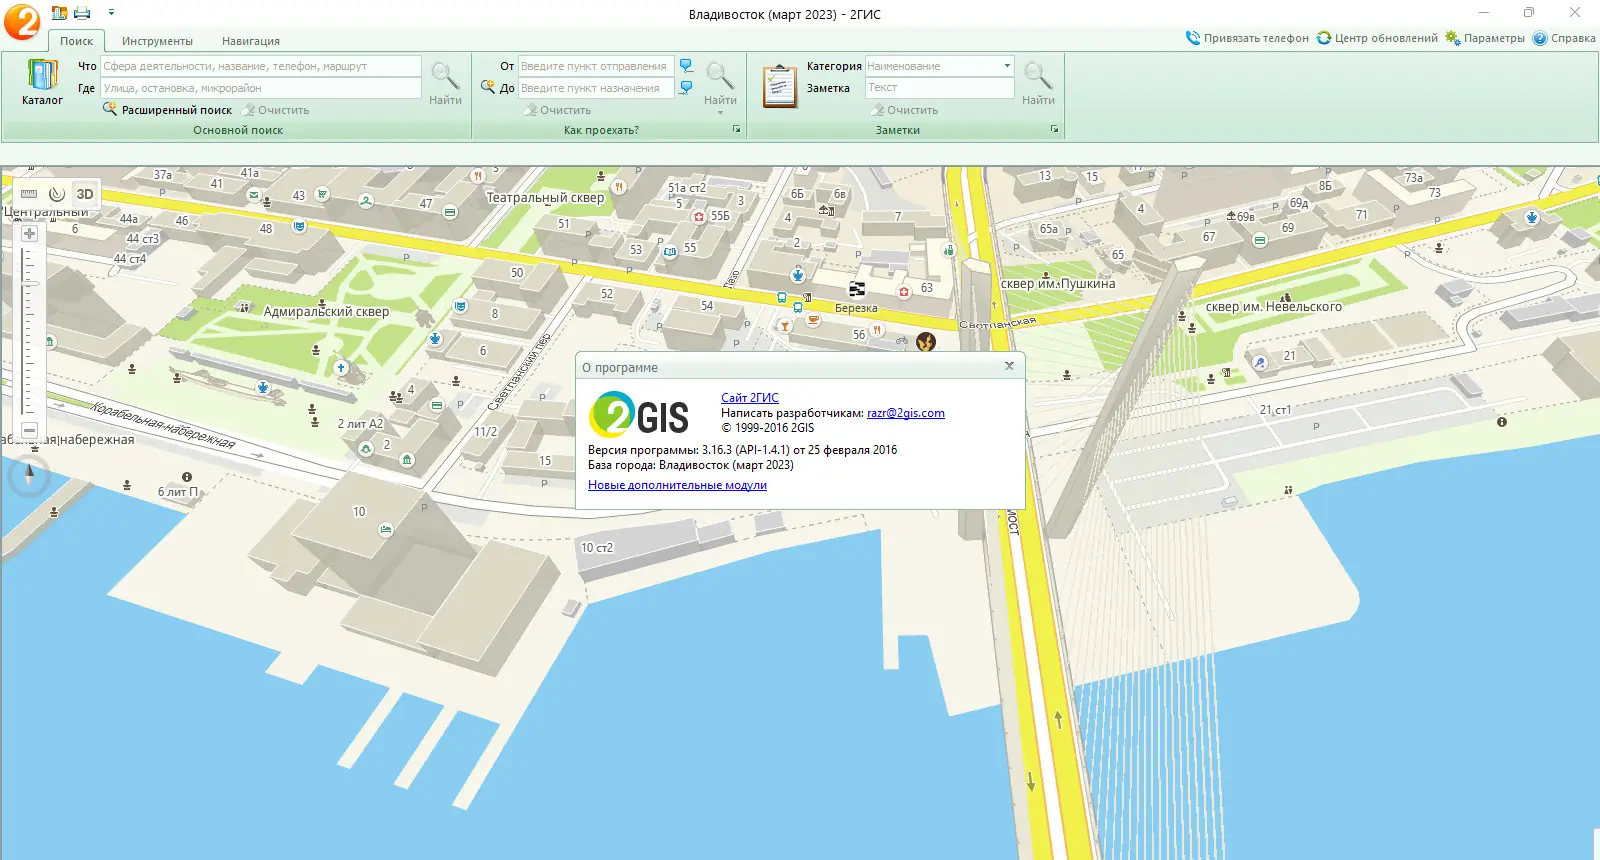Viewport: 1600px width, 860px height.
Task: Open the Навигация ribbon tab
Action: point(251,41)
